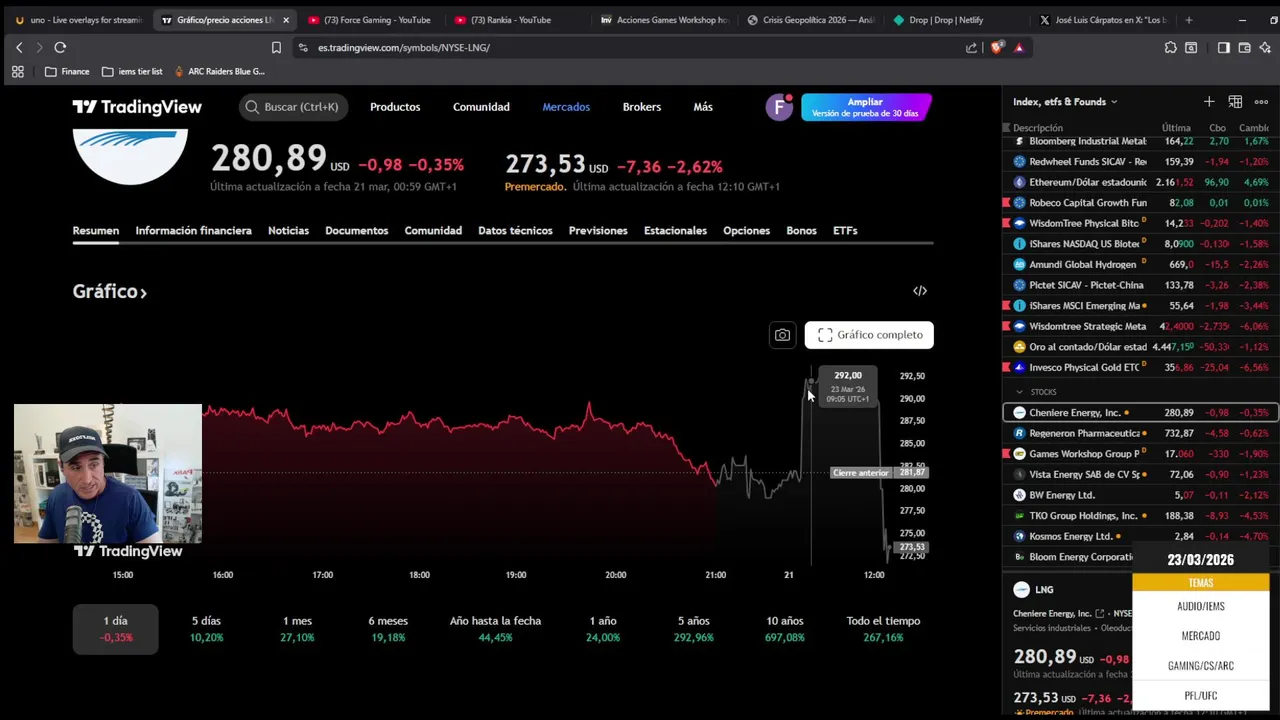Screen dimensions: 1280x720
Task: Toggle the red flag on Robeco Capital Growth row
Action: pos(1007,203)
